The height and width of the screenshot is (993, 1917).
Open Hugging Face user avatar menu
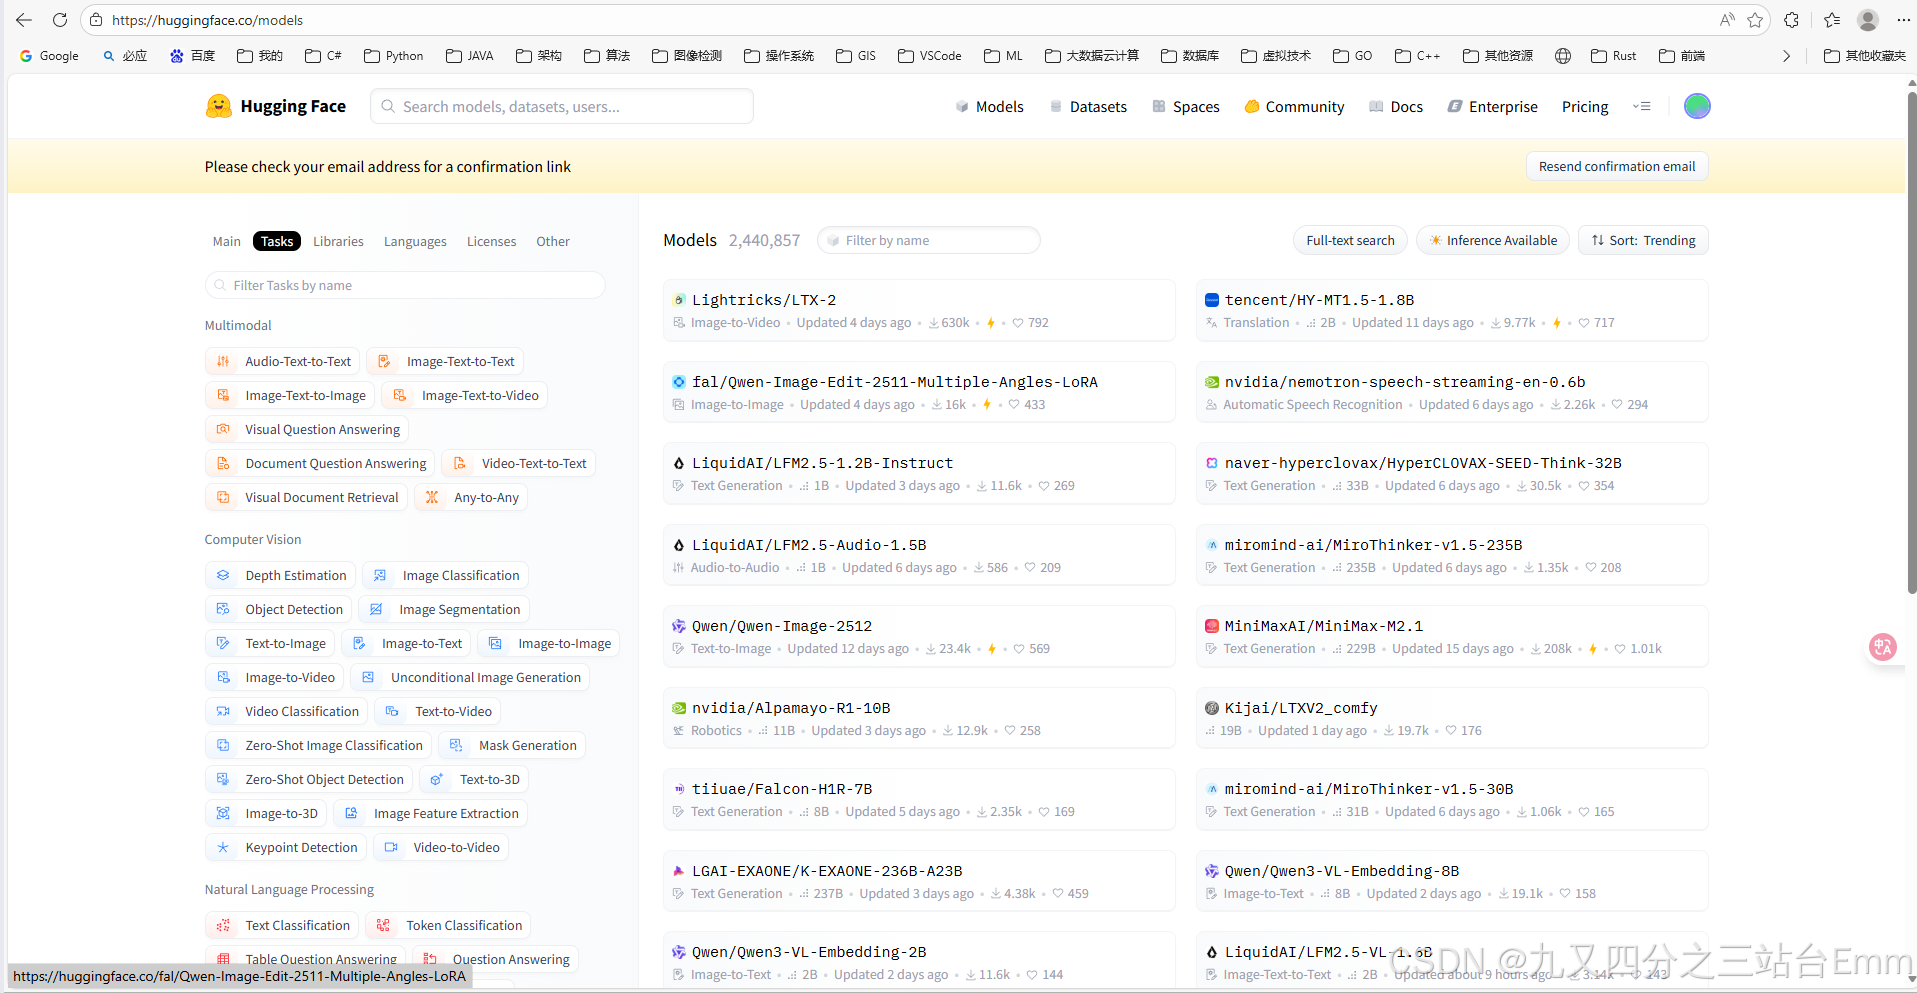click(1697, 106)
